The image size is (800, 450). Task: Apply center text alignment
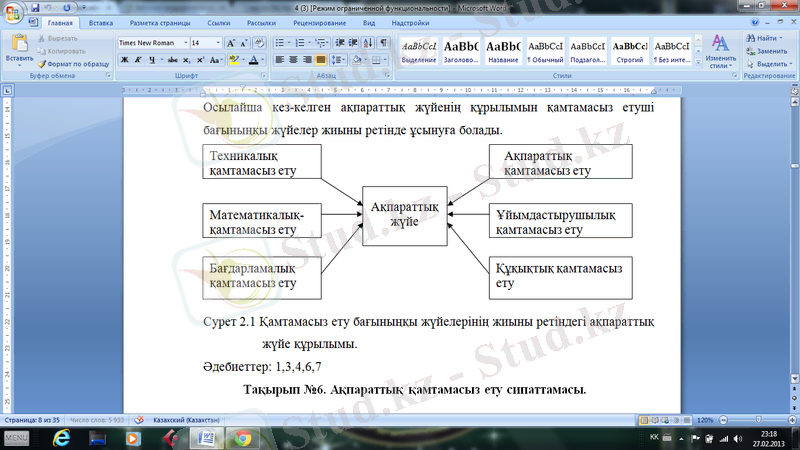295,60
